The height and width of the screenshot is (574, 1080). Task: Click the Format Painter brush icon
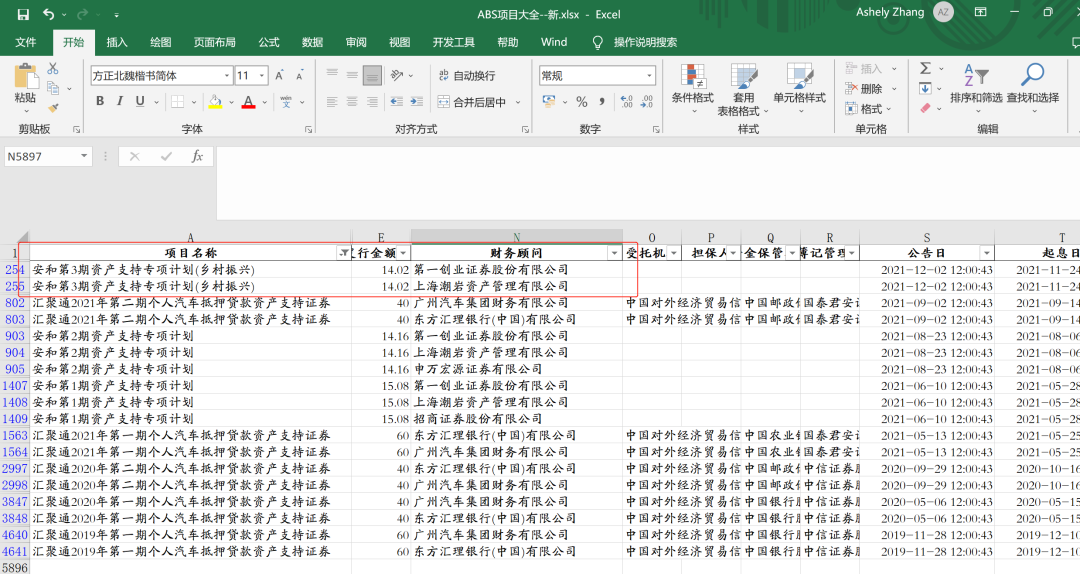pyautogui.click(x=53, y=107)
